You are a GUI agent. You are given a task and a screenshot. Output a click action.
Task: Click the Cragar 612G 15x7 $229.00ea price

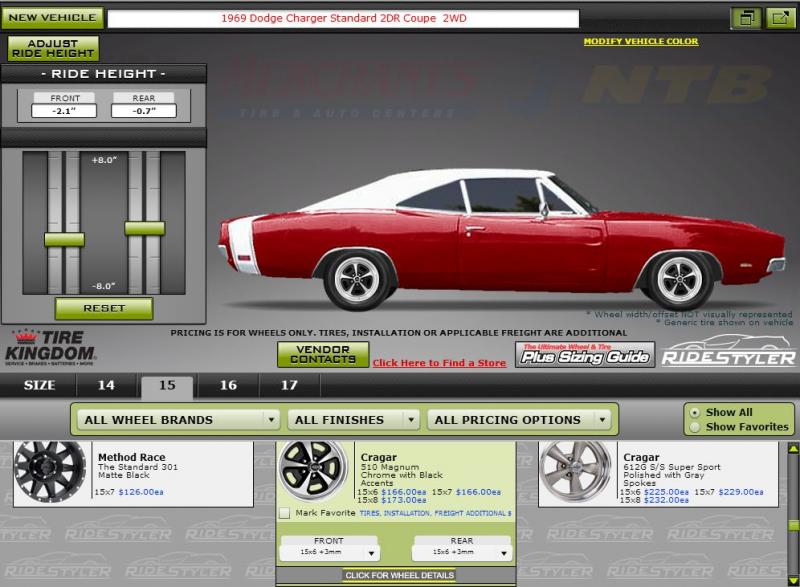tap(741, 492)
